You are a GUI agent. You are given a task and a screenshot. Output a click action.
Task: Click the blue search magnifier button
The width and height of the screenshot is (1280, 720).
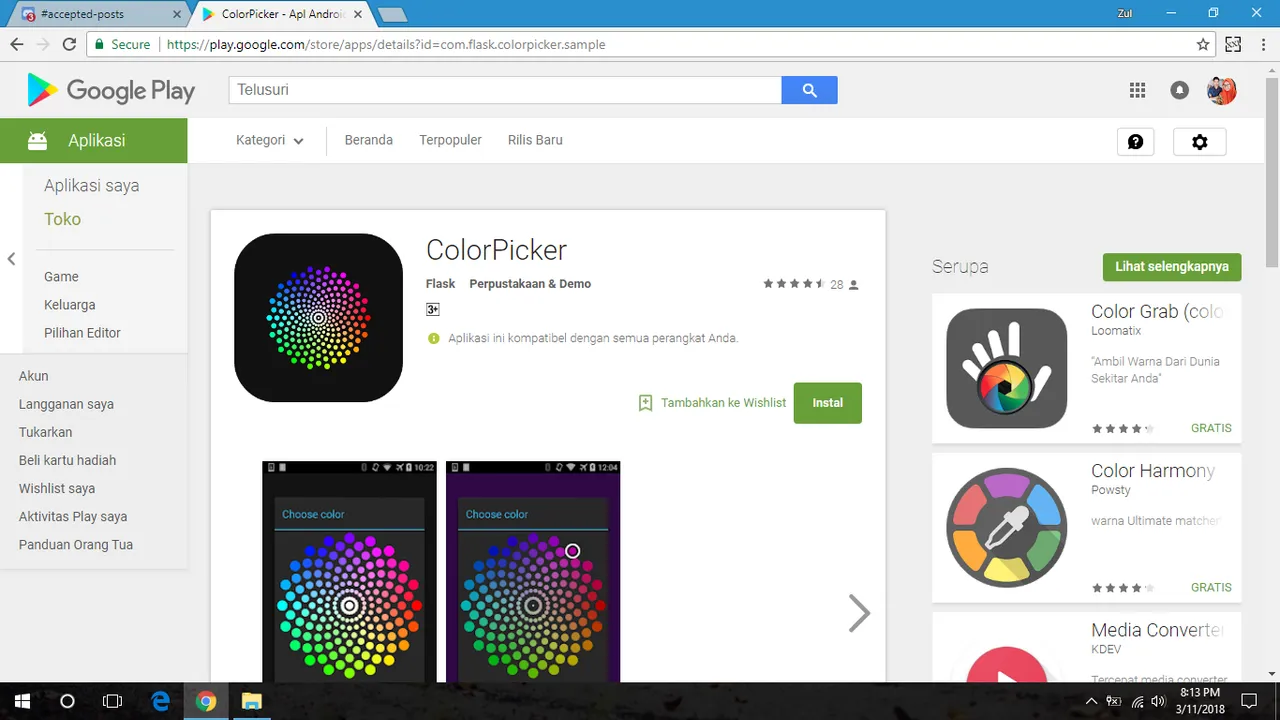(809, 90)
